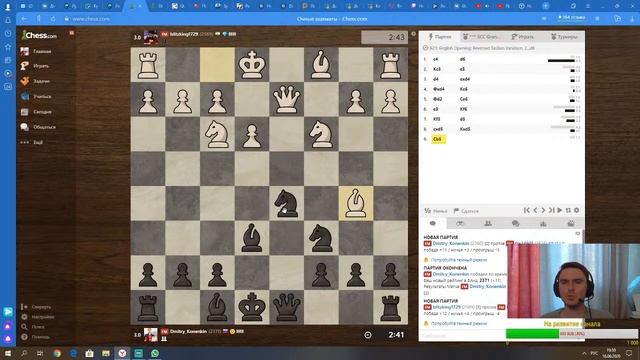Click the blitzking1729 name in the chat
Screen dimensions: 640x360
point(447,307)
